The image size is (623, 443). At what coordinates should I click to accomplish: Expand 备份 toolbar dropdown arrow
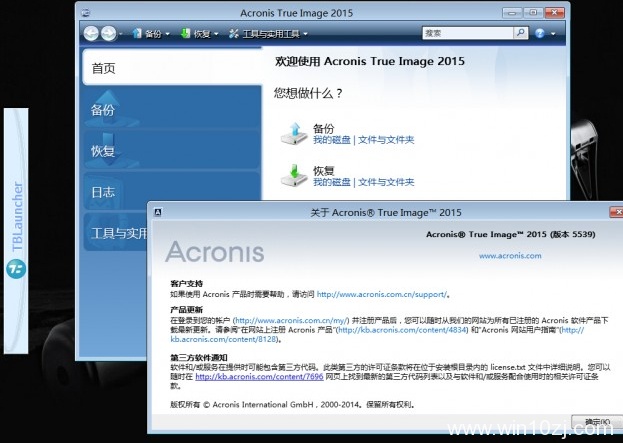[x=167, y=34]
